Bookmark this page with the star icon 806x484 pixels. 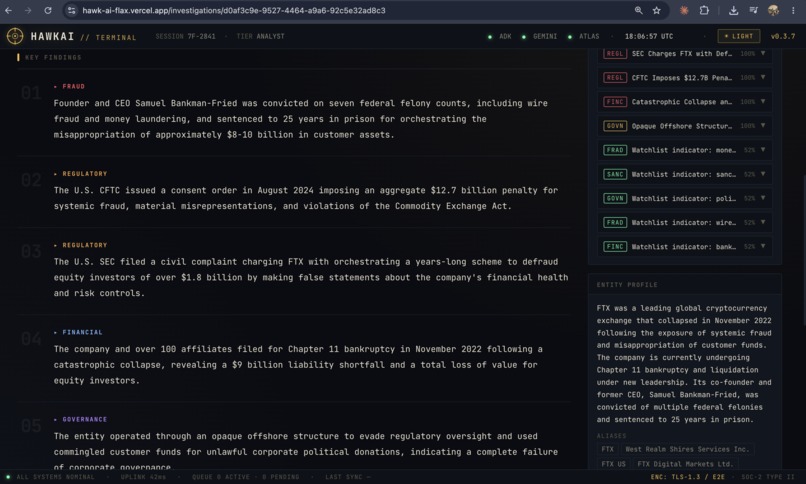(656, 10)
